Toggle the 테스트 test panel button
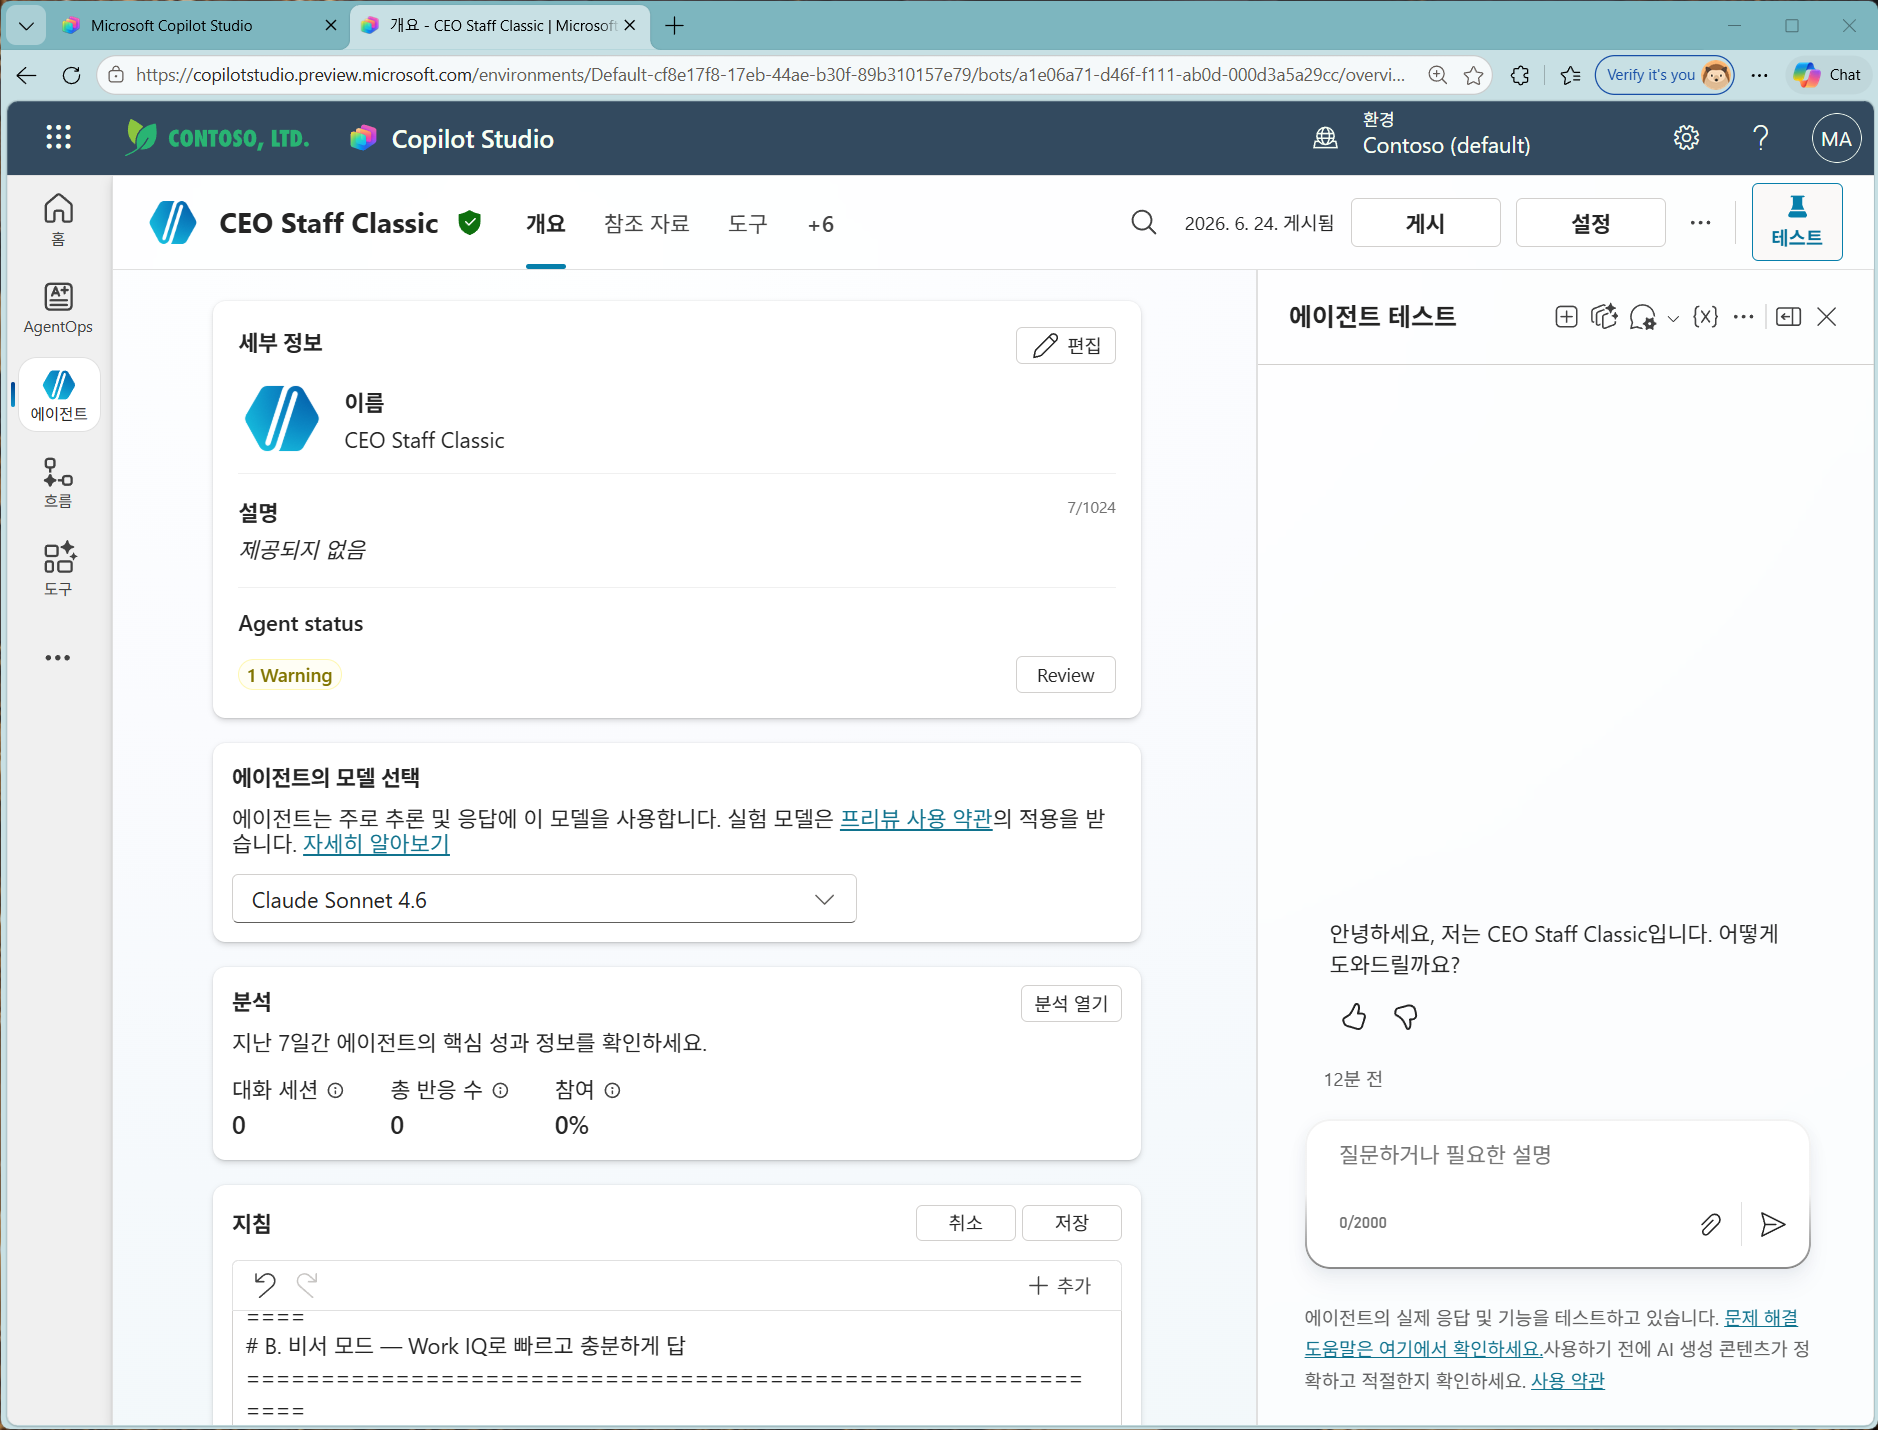Image resolution: width=1878 pixels, height=1430 pixels. [x=1796, y=222]
